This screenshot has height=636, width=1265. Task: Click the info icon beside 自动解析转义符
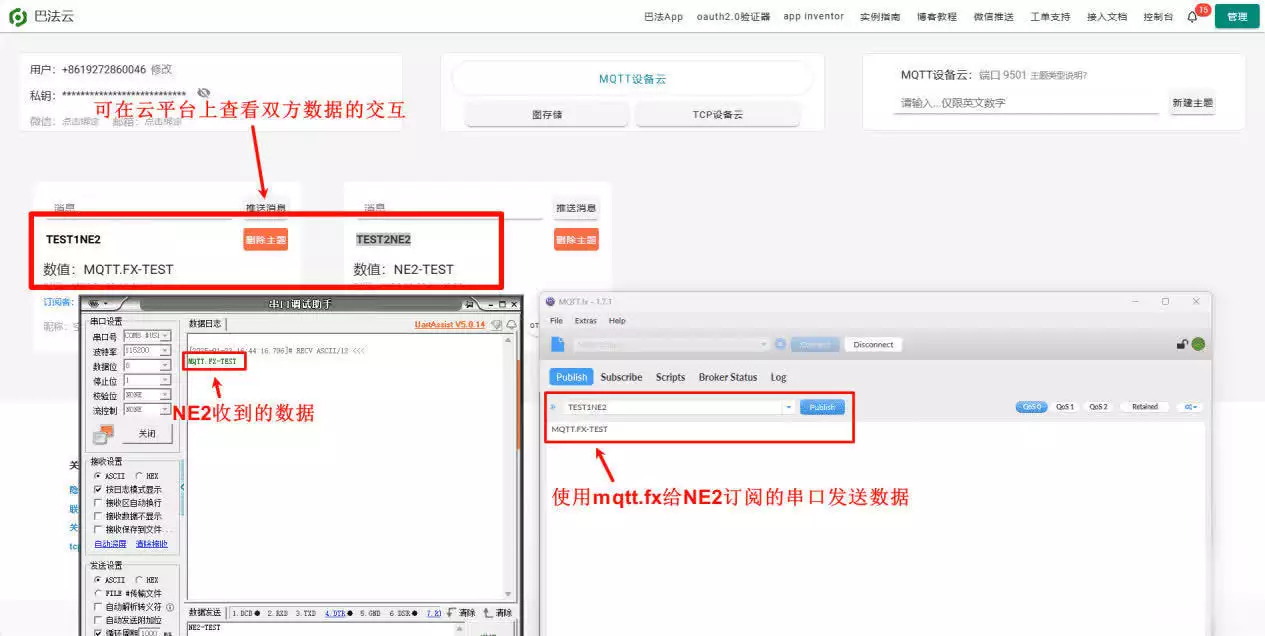coord(169,607)
